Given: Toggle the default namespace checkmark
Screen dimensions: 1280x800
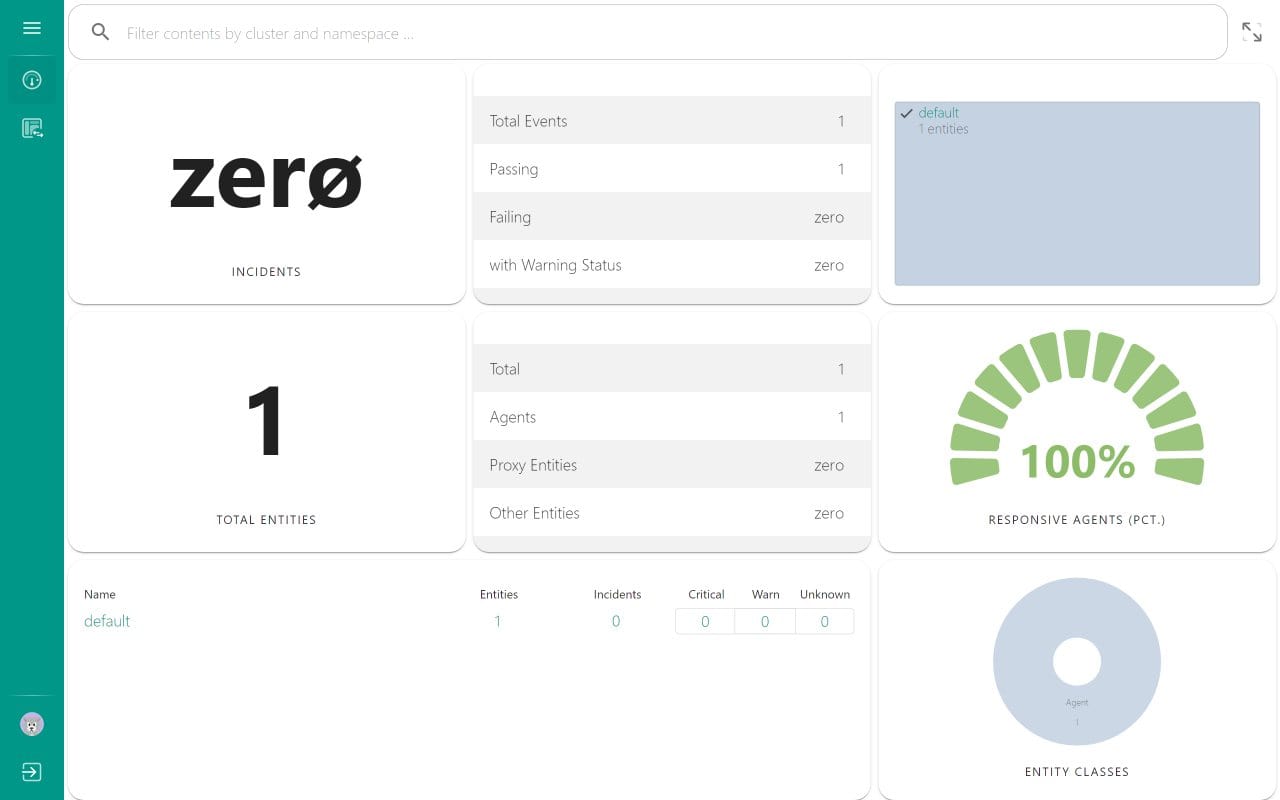Looking at the screenshot, I should pos(907,113).
